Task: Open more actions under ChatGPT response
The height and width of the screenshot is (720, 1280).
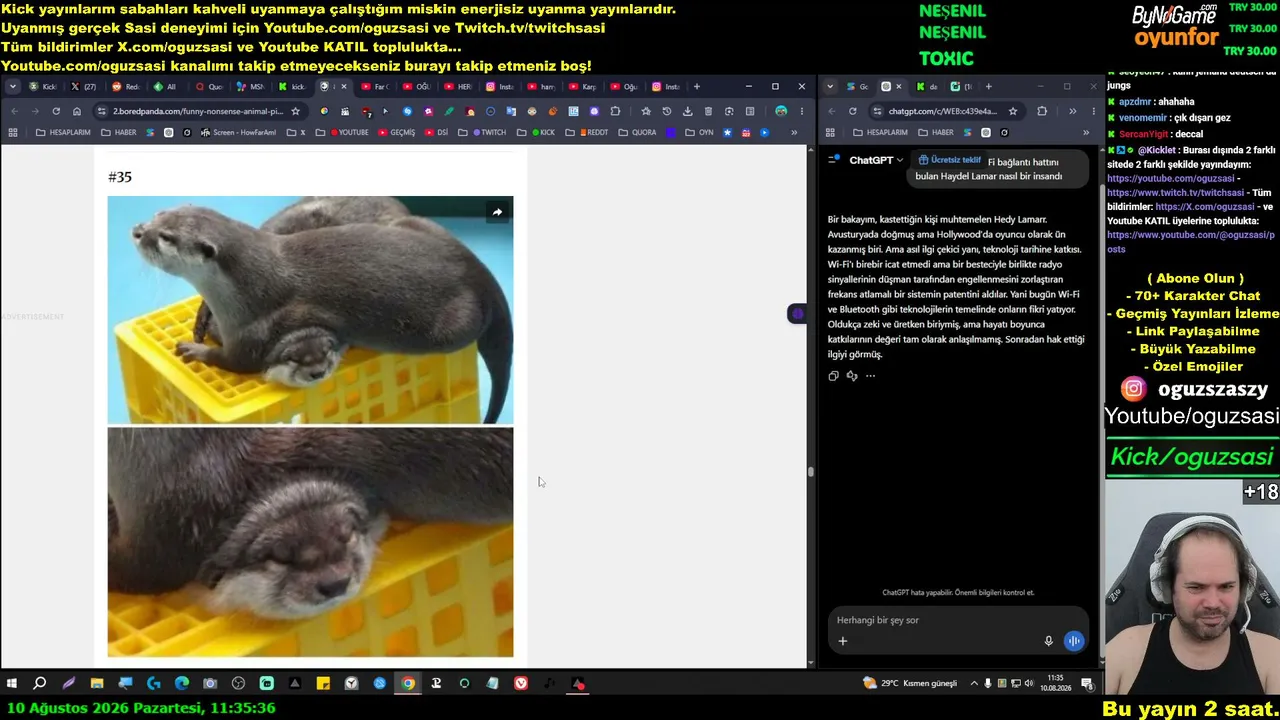Action: (x=870, y=376)
